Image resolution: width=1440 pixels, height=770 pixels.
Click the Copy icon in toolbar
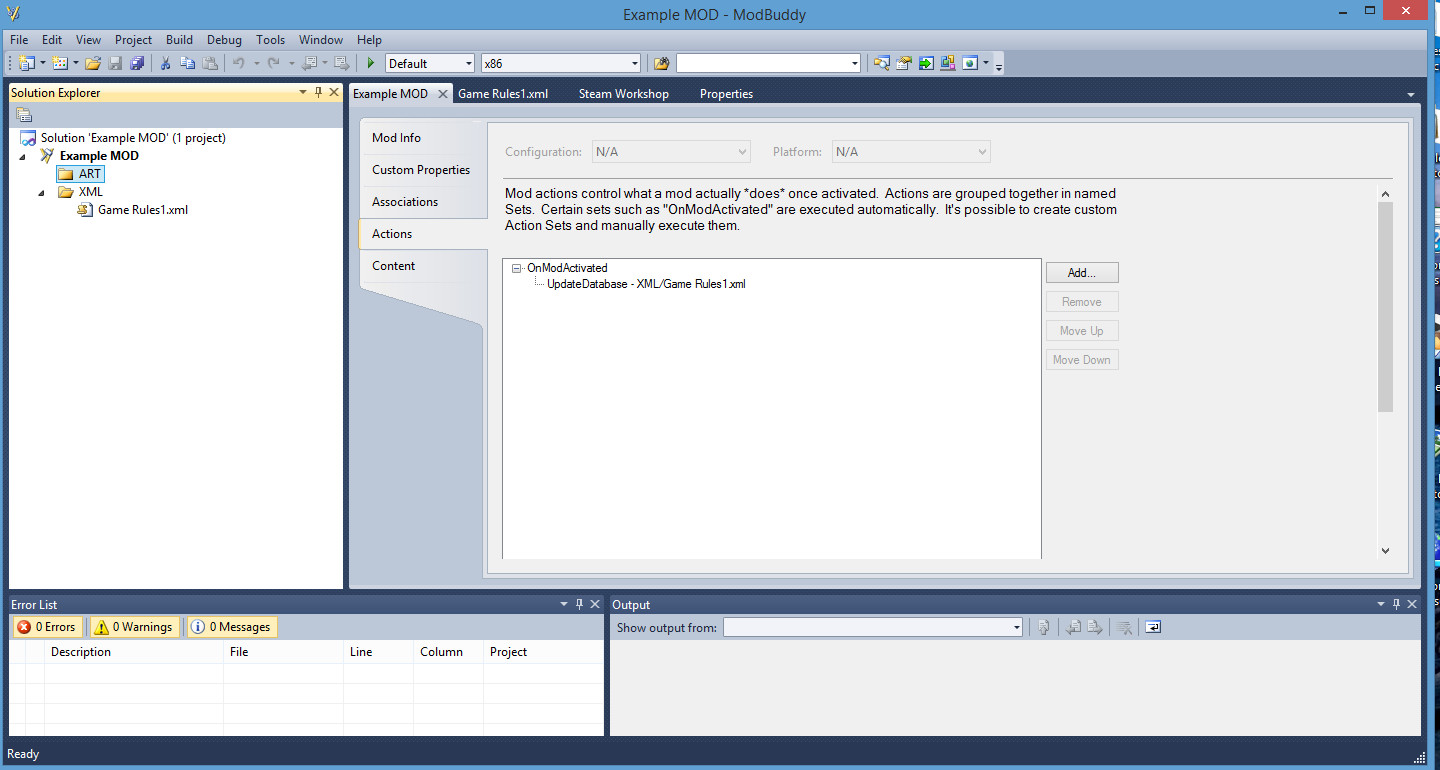pos(188,63)
